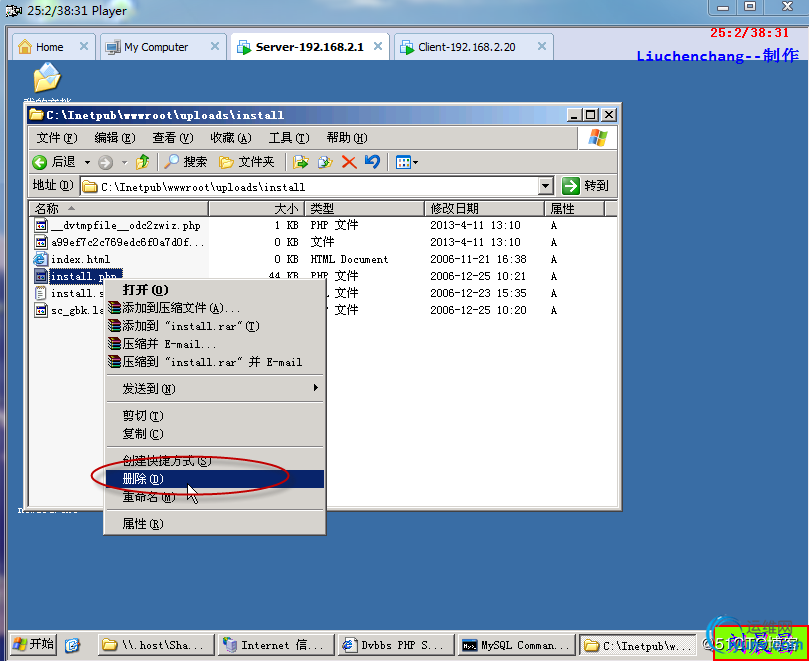Choose 压缩并 E-mail... entry

click(x=215, y=344)
